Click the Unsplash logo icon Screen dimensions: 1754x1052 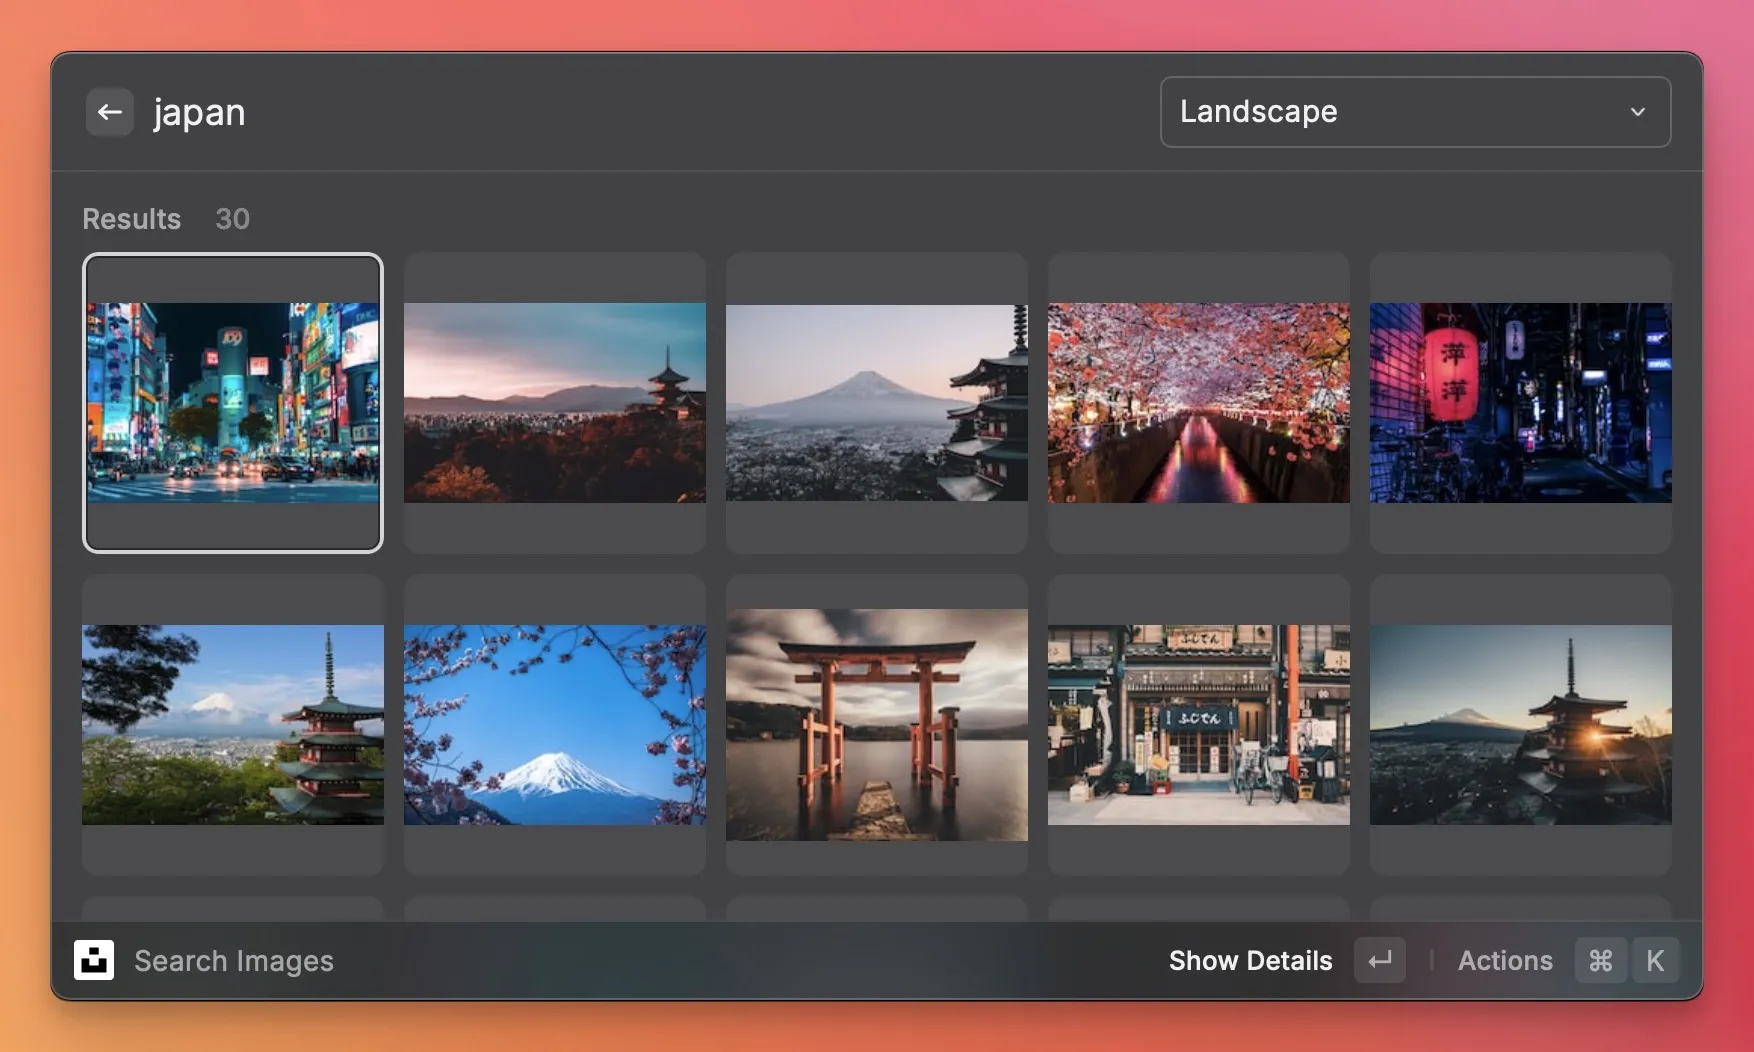pyautogui.click(x=94, y=960)
